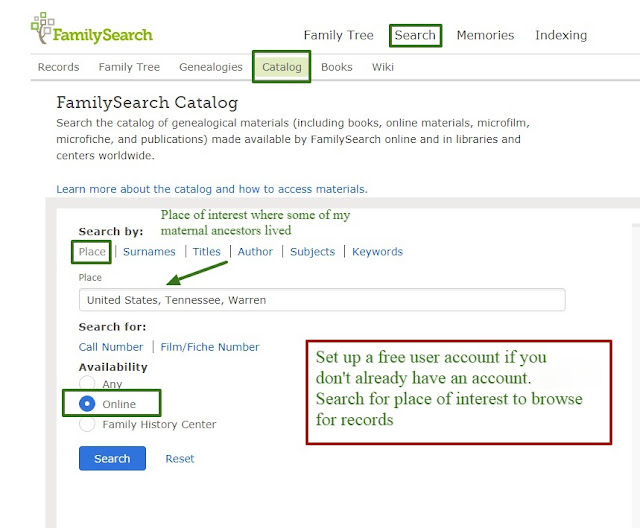Image resolution: width=640 pixels, height=528 pixels.
Task: Reset the search form
Action: 180,459
